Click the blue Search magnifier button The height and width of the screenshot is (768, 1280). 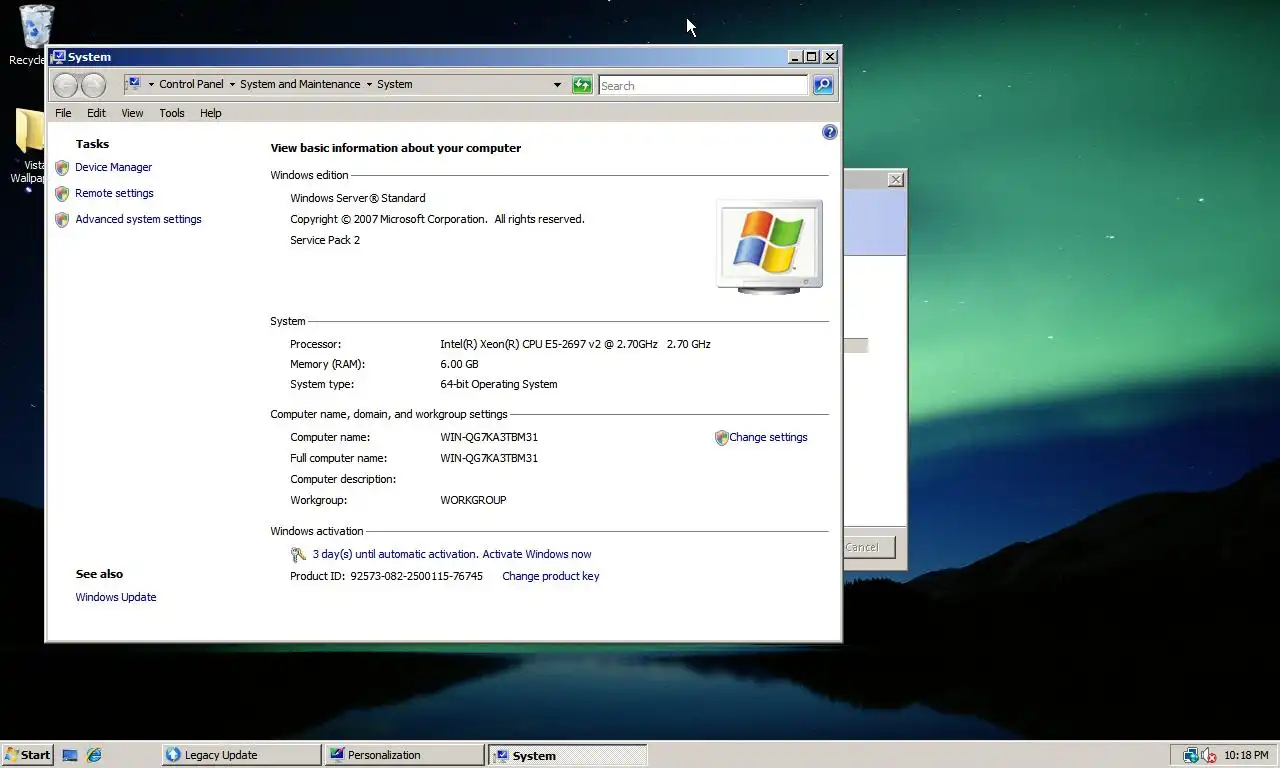click(x=823, y=85)
